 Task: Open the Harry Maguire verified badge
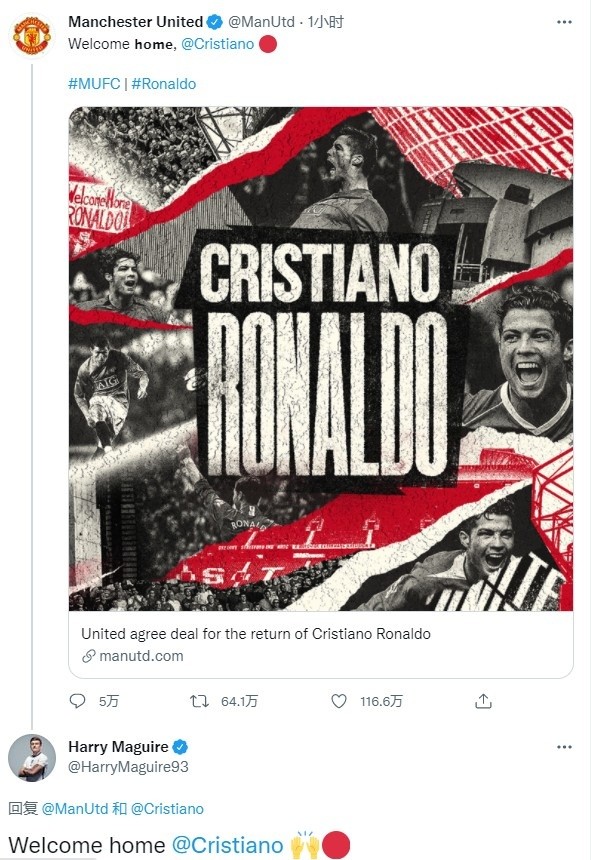(180, 747)
